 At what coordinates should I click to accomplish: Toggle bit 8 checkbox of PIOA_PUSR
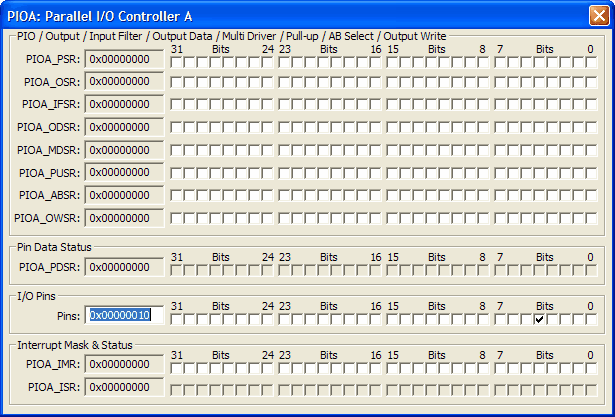[x=483, y=173]
